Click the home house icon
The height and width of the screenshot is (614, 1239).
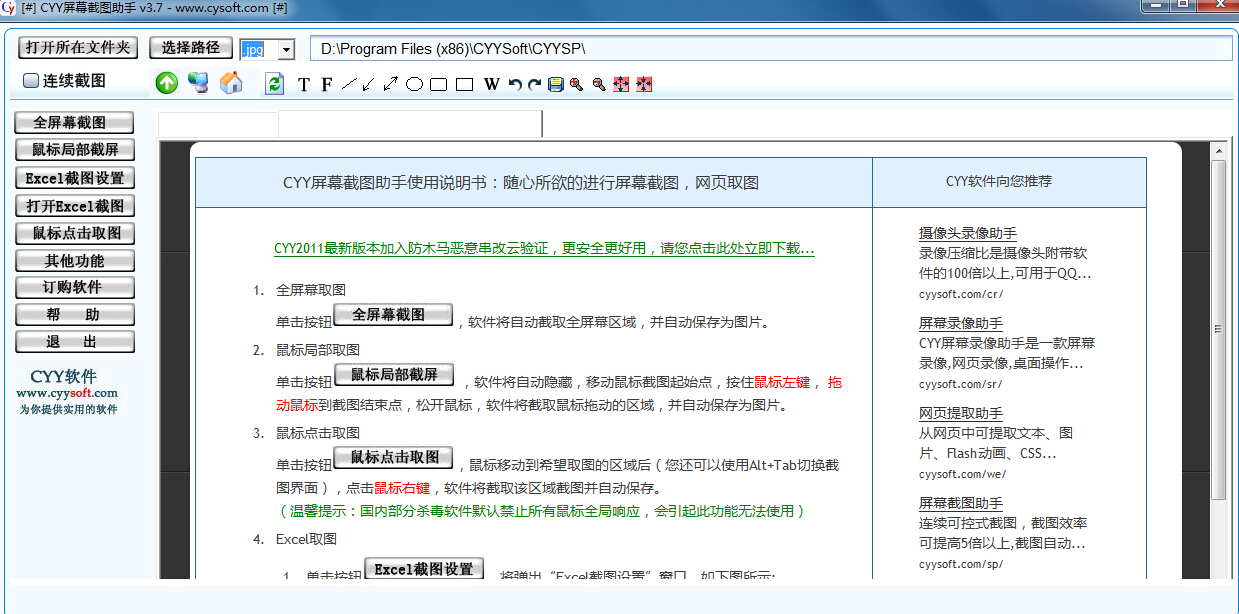point(231,83)
